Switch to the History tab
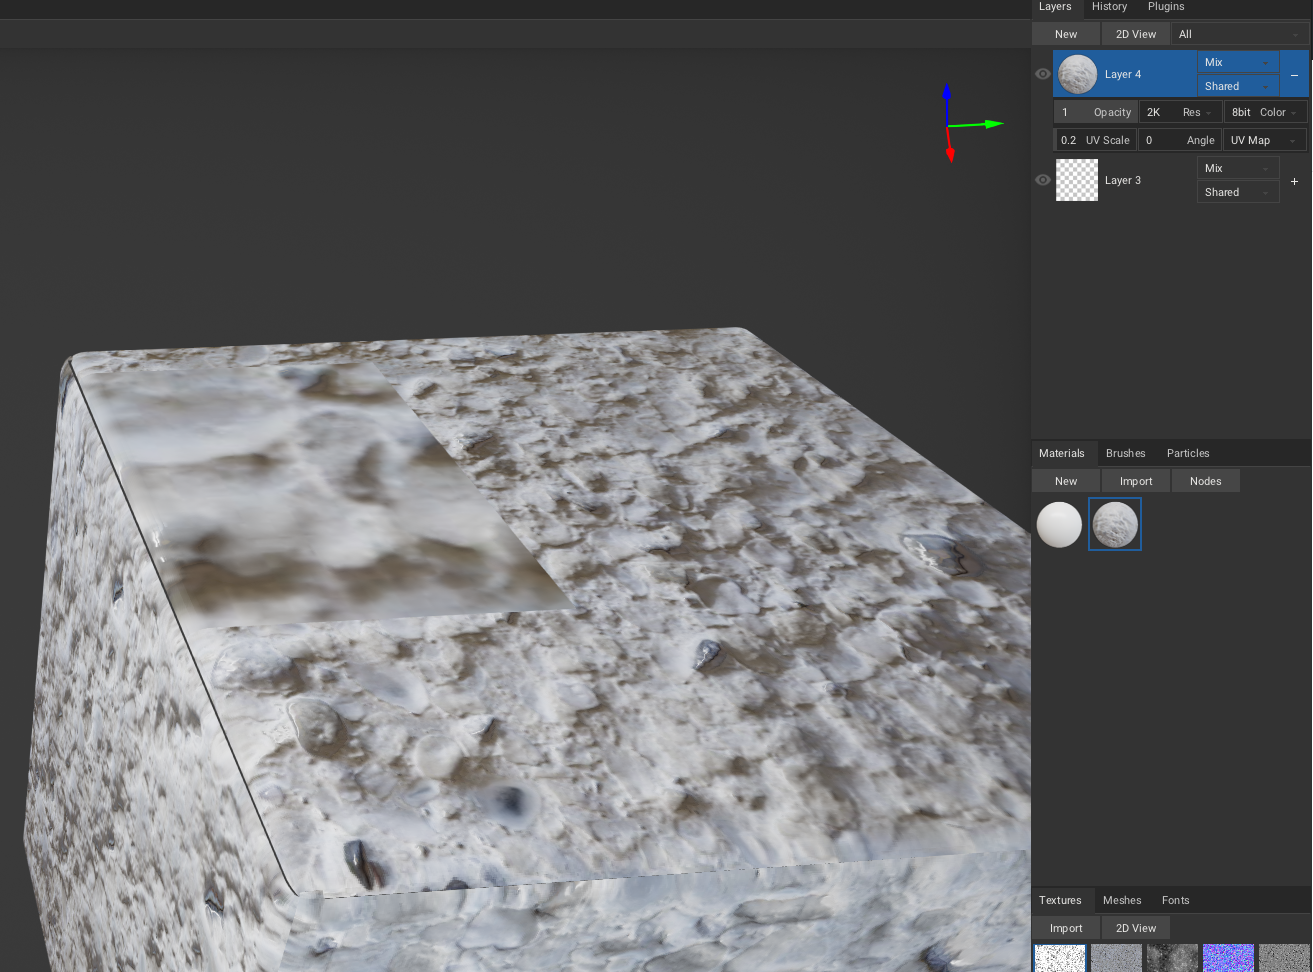The image size is (1313, 972). tap(1109, 7)
